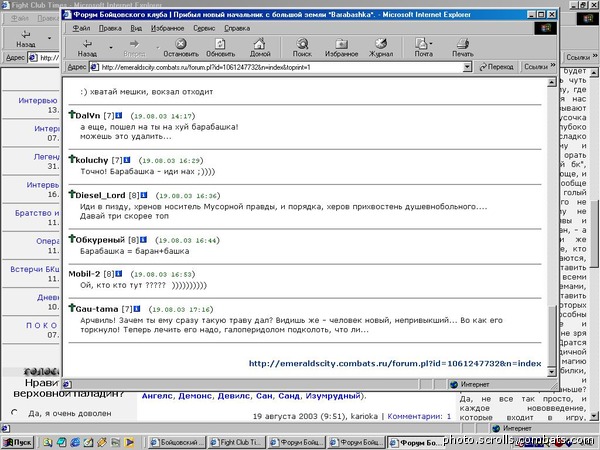Viewport: 600px width, 450px height.
Task: Open info icon next to Mobil-2
Action: click(x=119, y=274)
